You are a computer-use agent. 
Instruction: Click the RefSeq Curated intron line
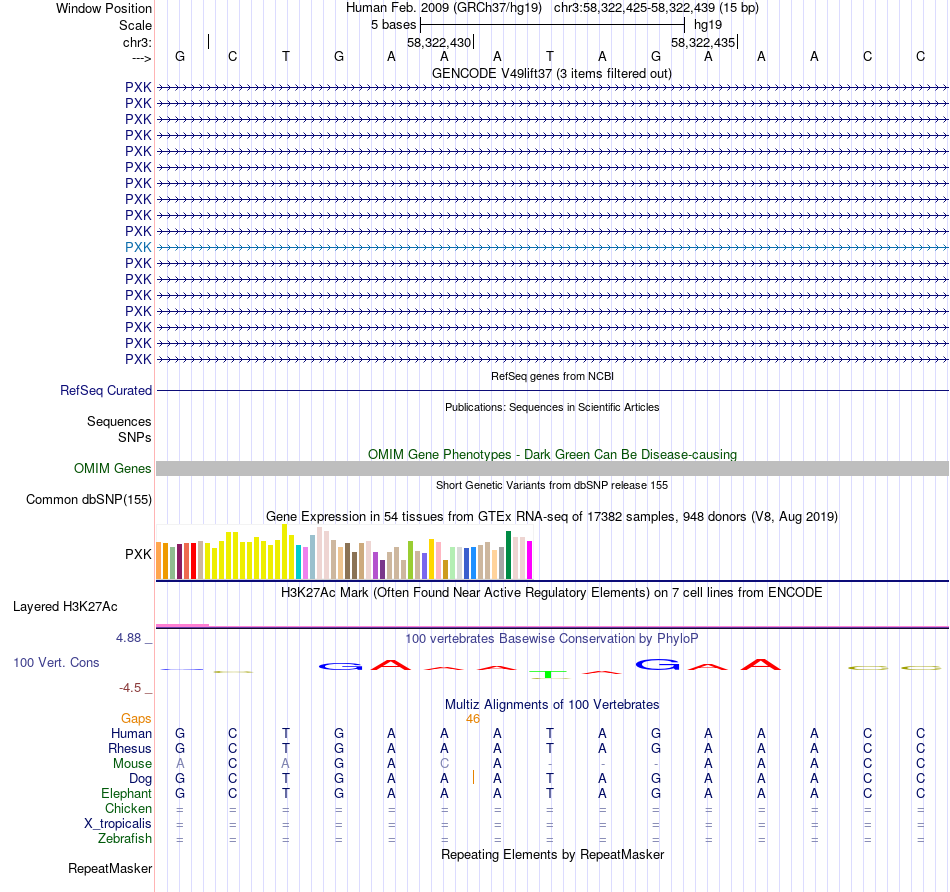click(x=552, y=390)
